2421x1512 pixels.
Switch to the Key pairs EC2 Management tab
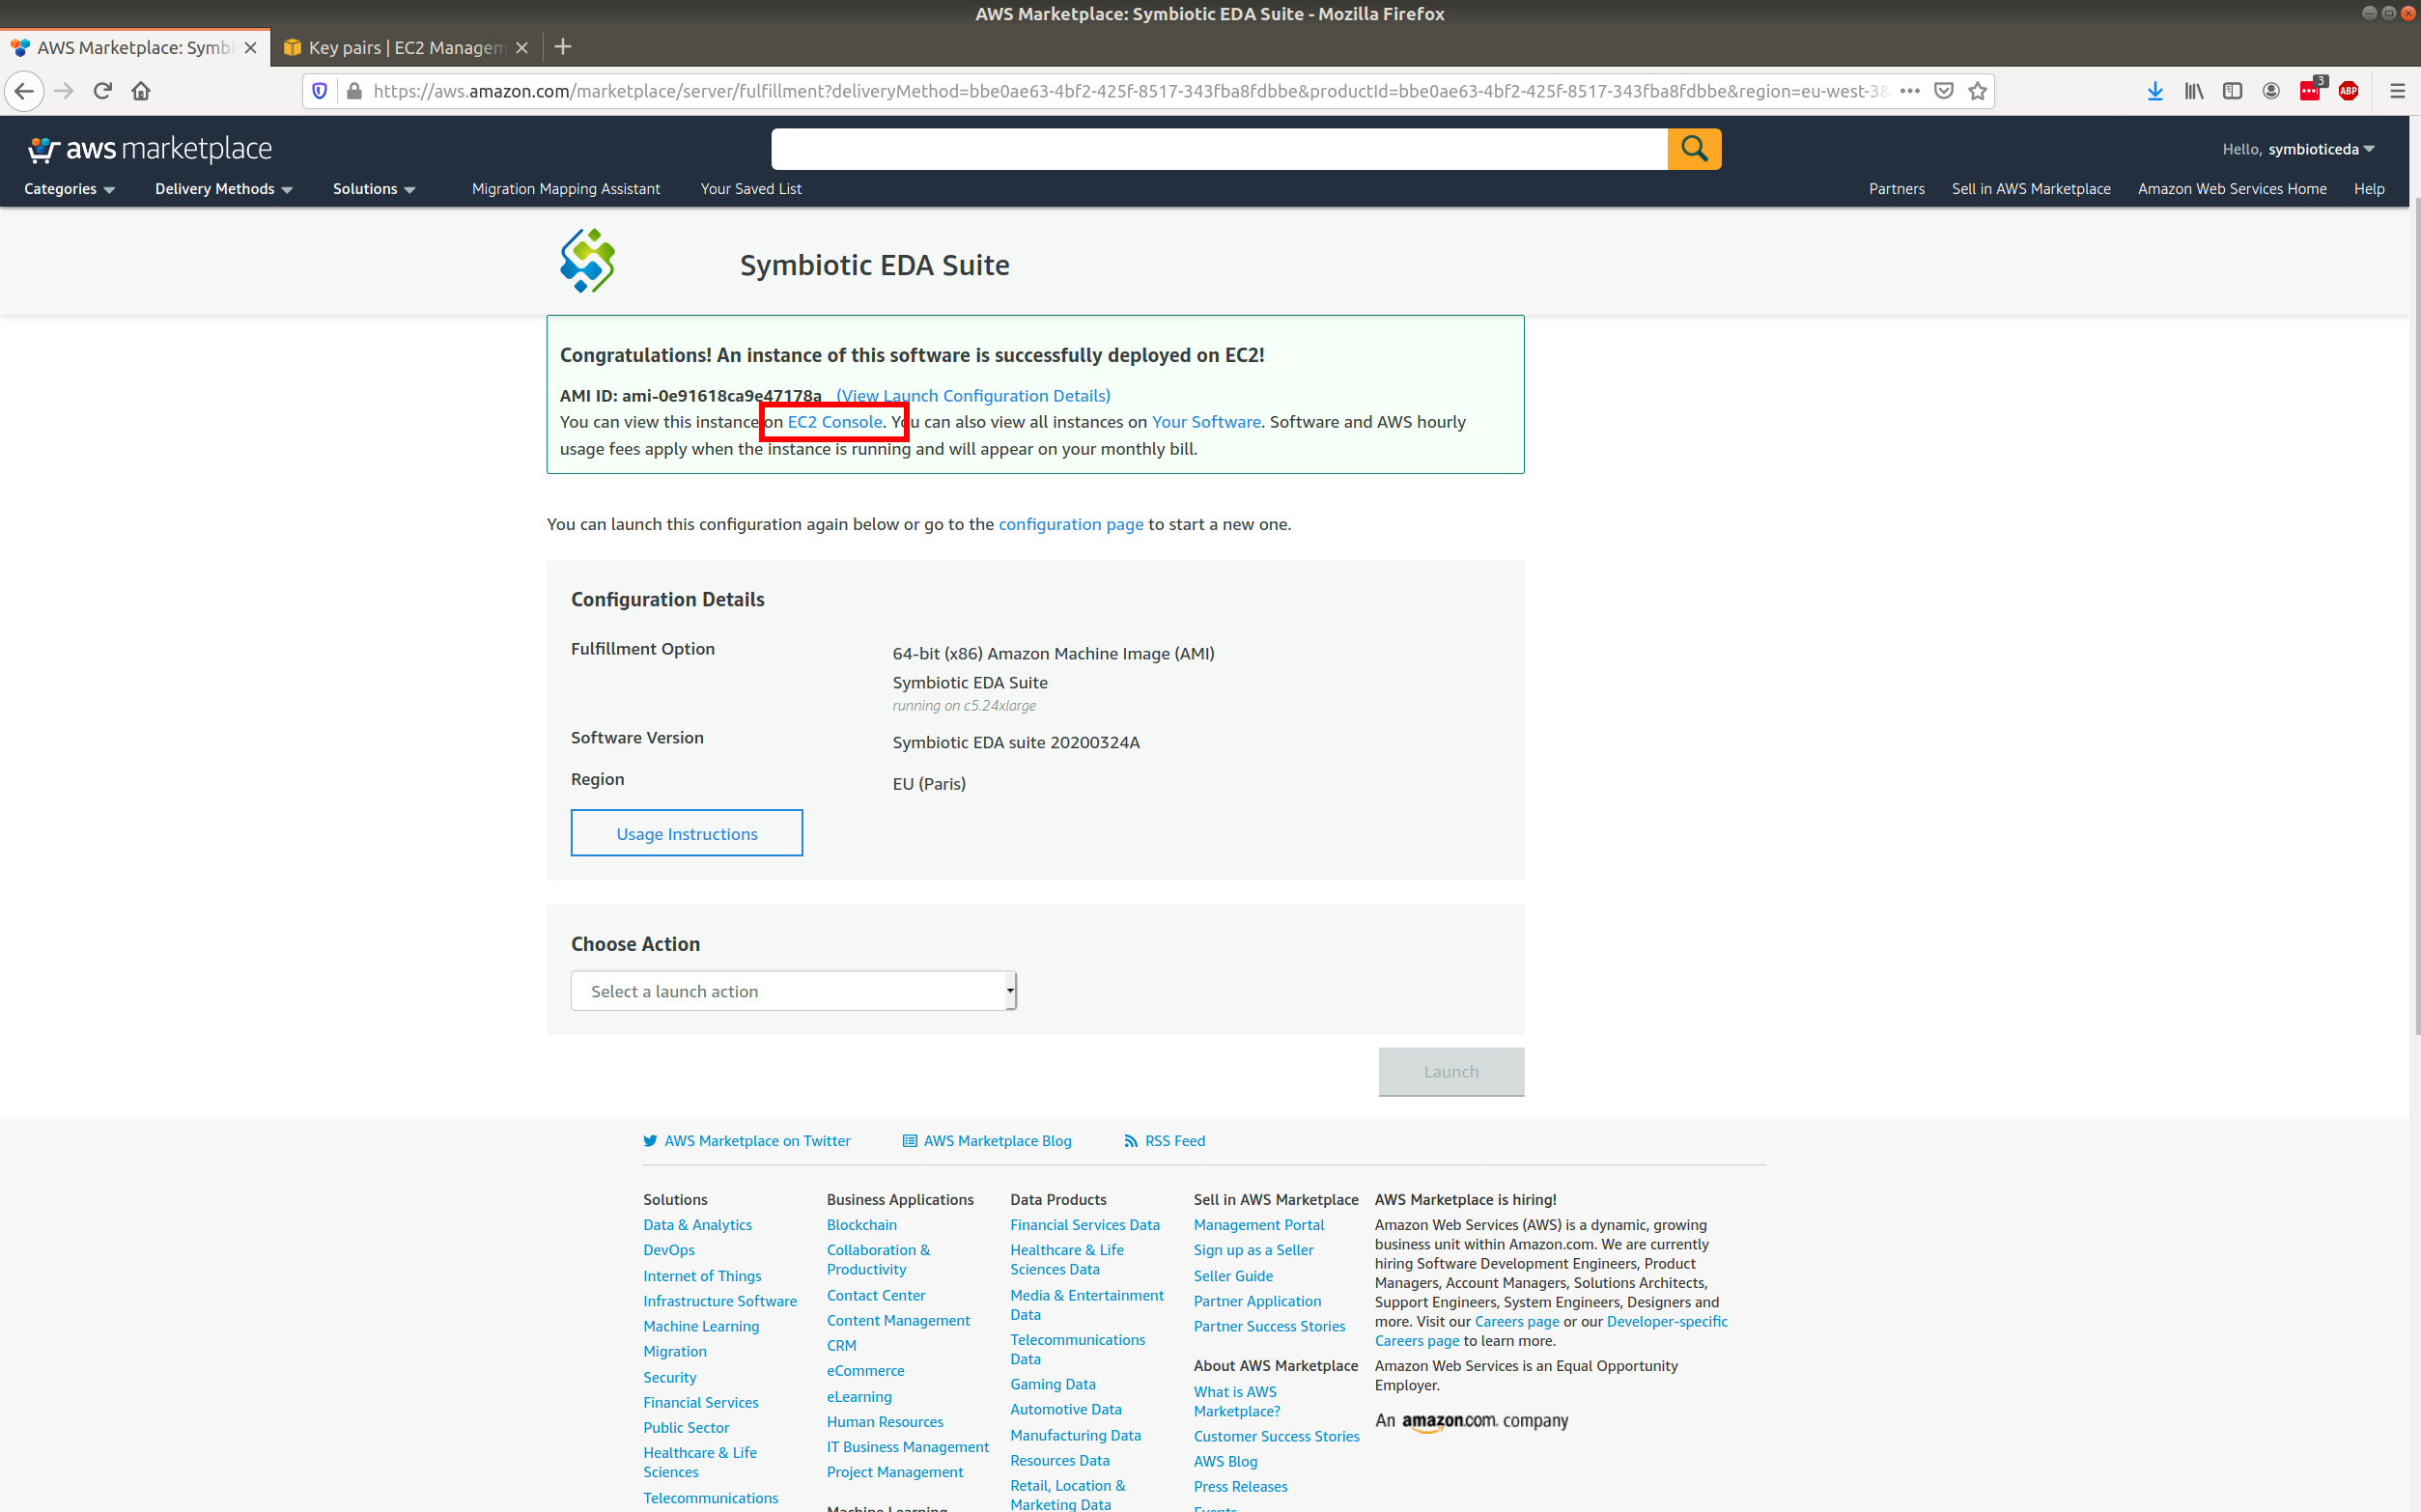[x=407, y=48]
